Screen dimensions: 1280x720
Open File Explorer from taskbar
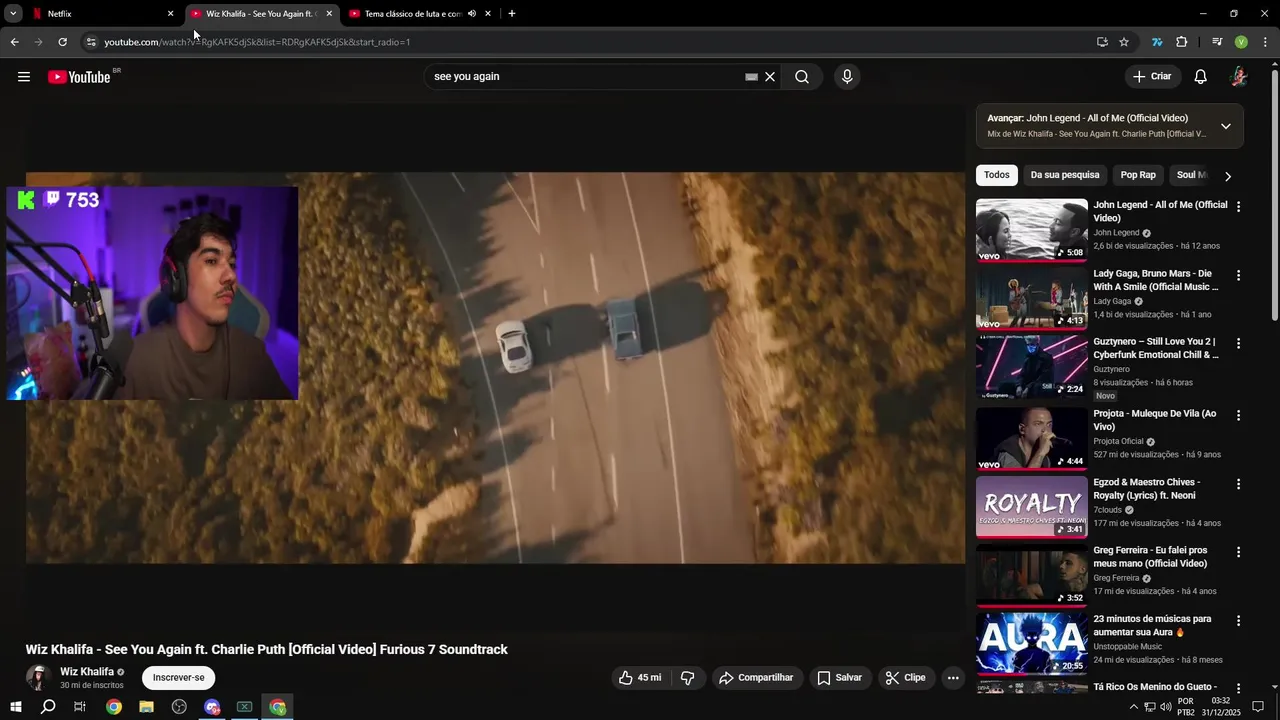[147, 707]
